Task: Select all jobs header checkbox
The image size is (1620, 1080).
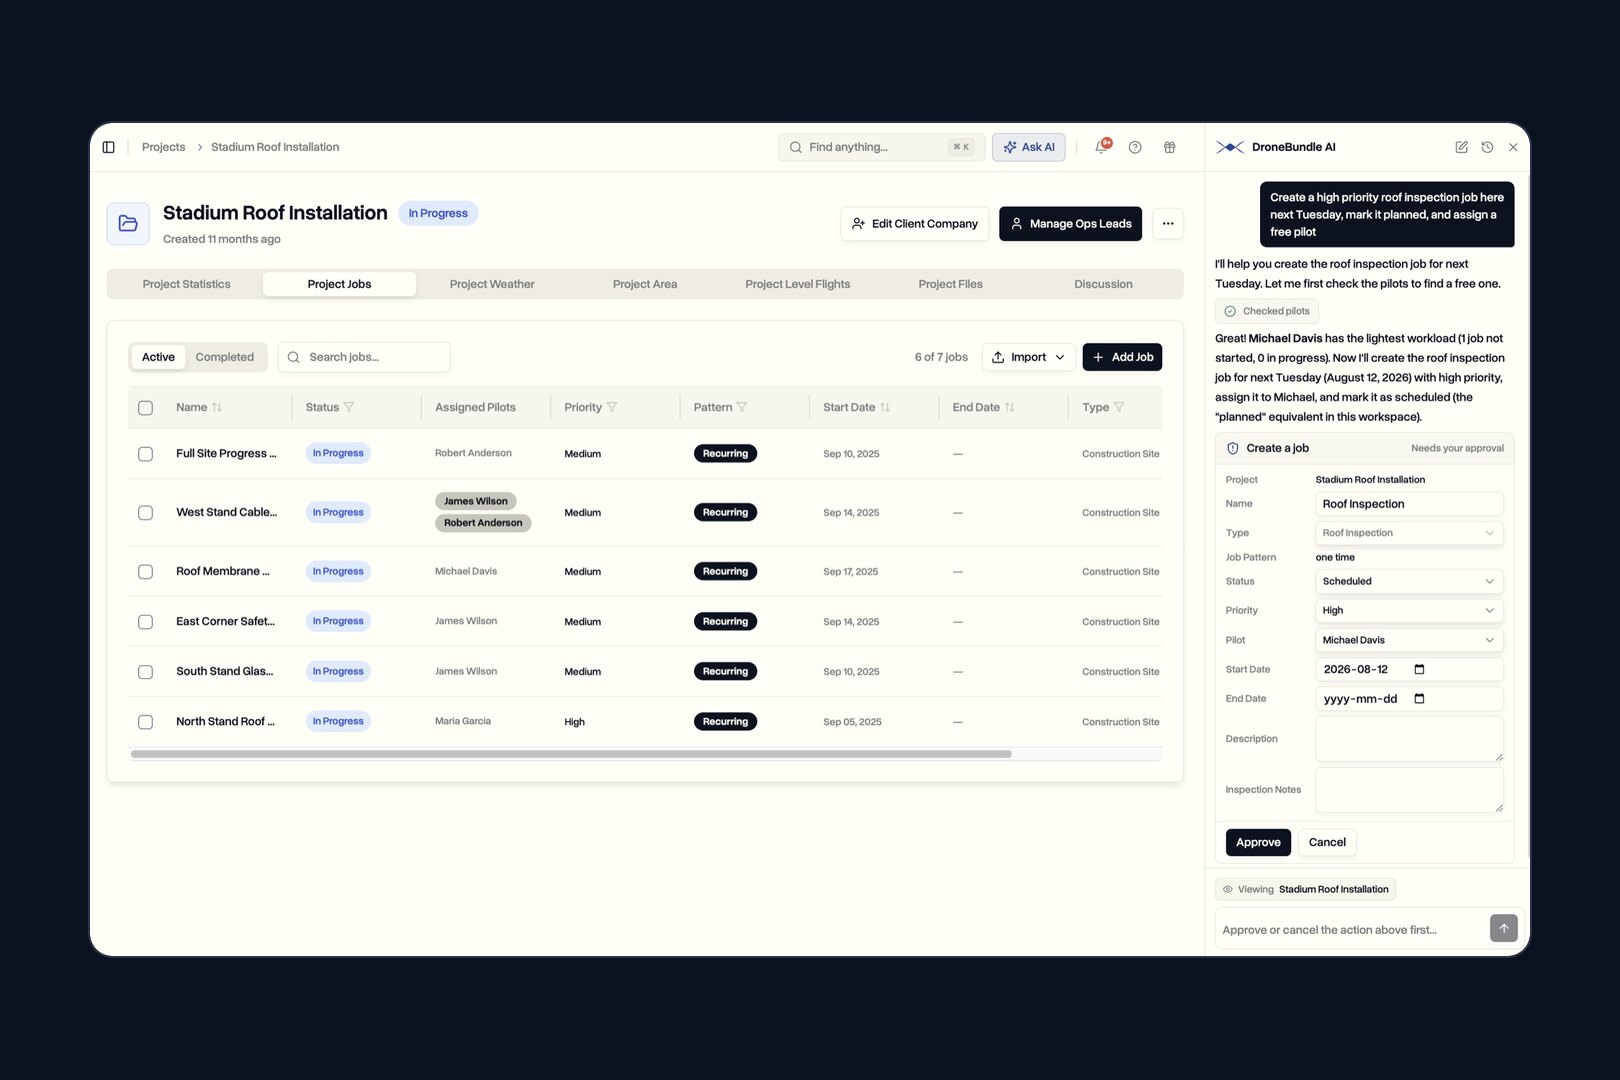Action: [x=145, y=408]
